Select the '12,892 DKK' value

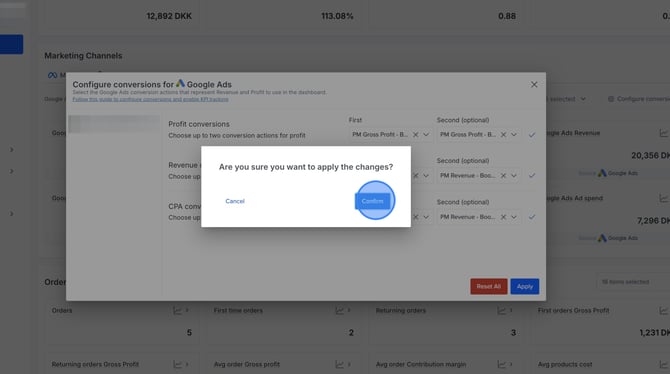pos(169,16)
